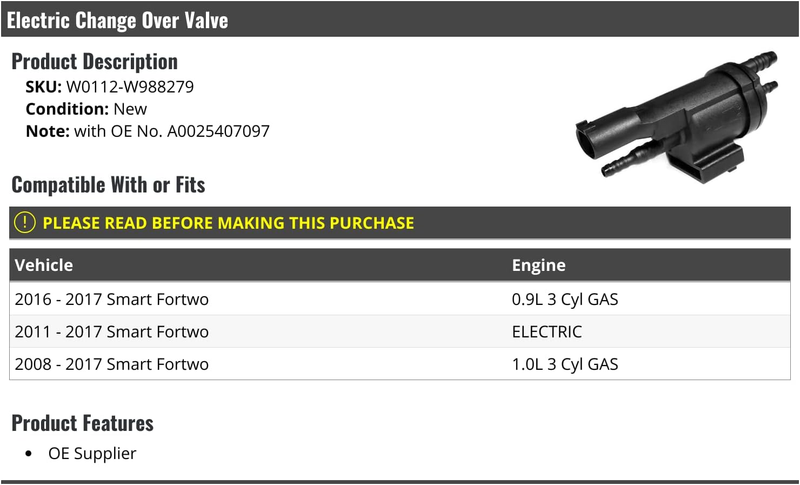This screenshot has height=485, width=800.
Task: Click the yellow exclamation warning icon
Action: click(24, 223)
